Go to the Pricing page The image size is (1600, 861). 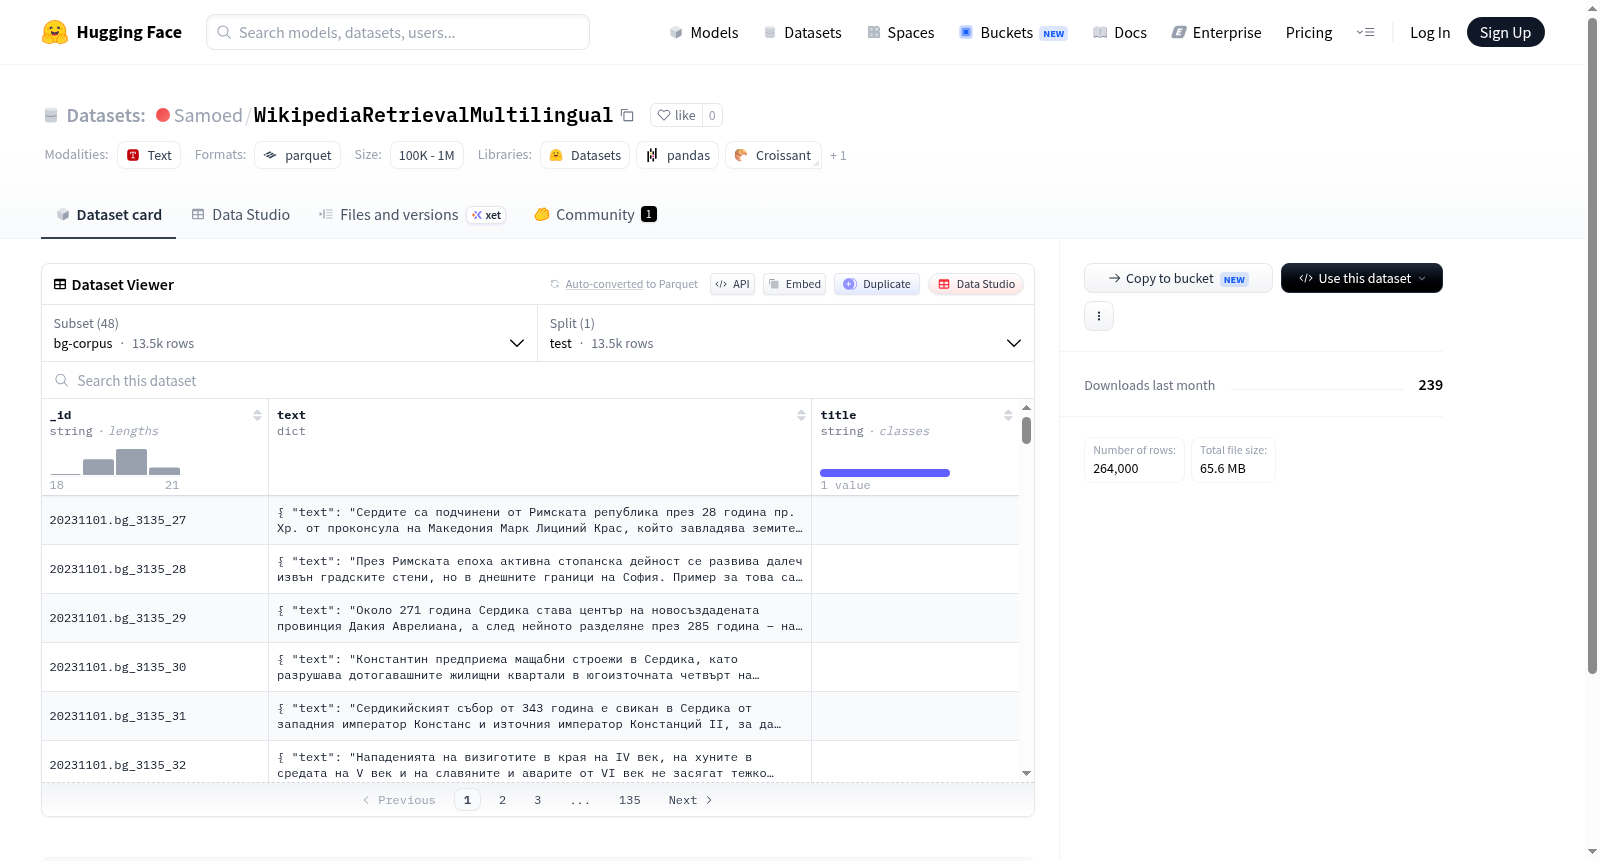pyautogui.click(x=1309, y=32)
